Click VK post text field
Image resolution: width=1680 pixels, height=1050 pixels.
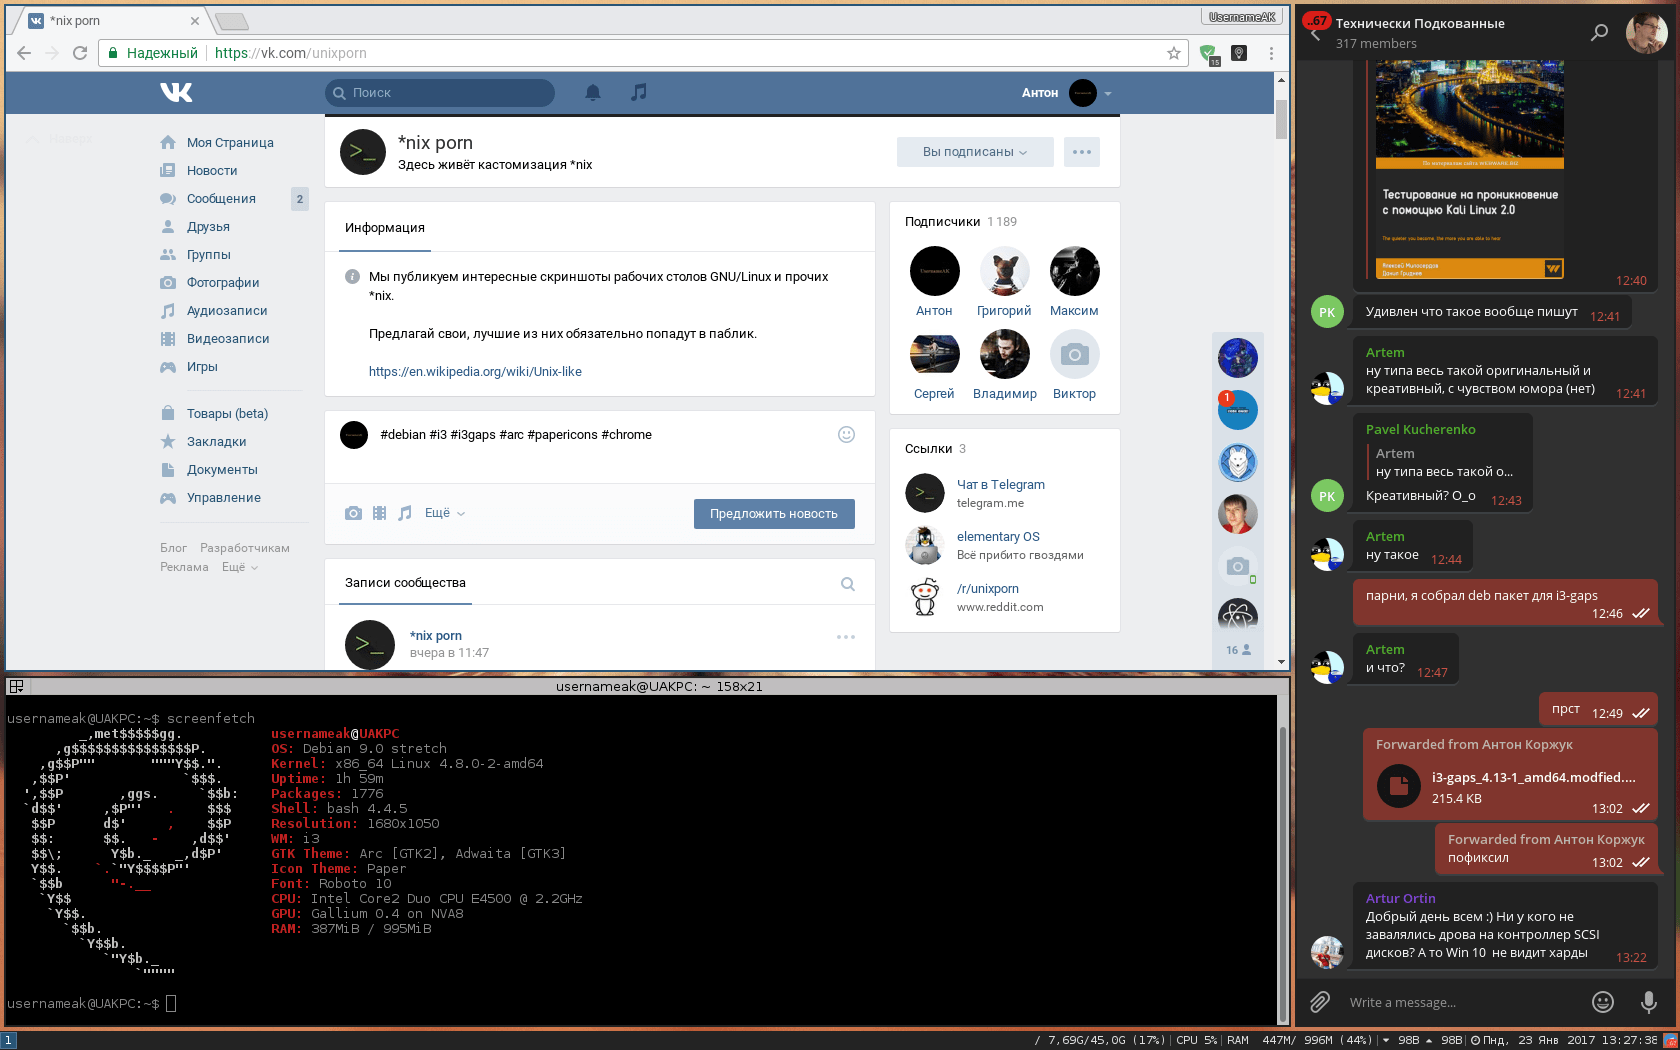click(600, 435)
